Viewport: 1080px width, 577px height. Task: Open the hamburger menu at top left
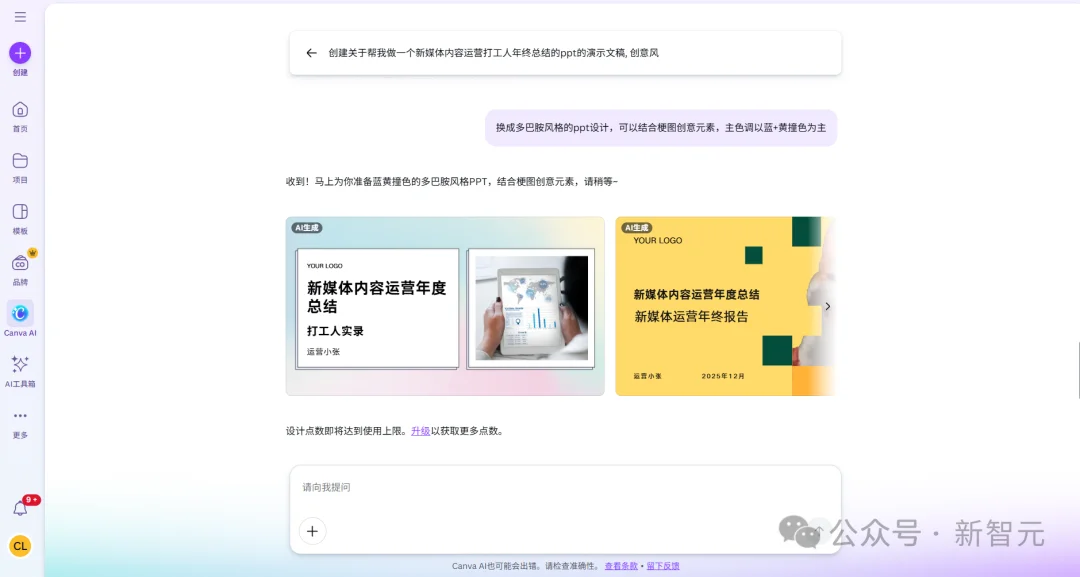(20, 16)
